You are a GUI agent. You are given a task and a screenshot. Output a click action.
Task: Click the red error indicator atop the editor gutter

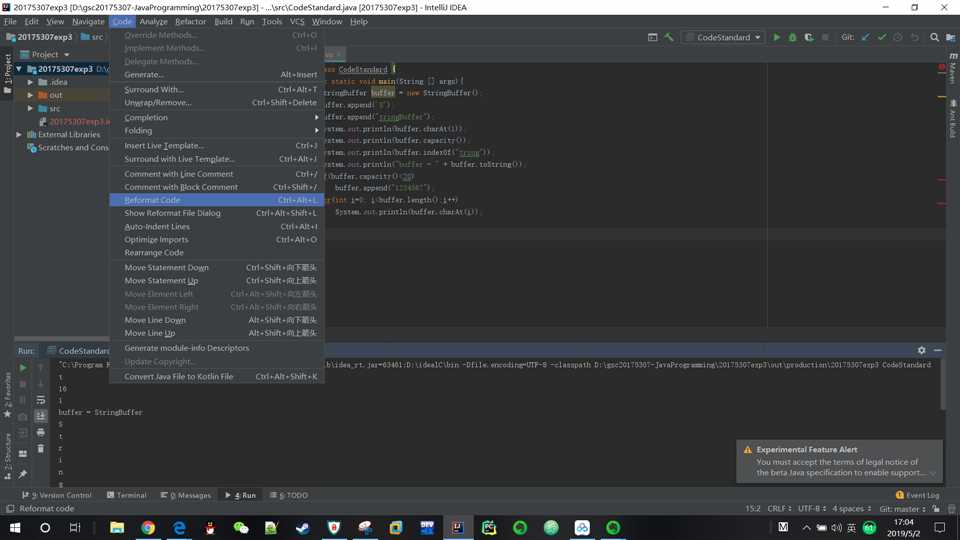(942, 67)
